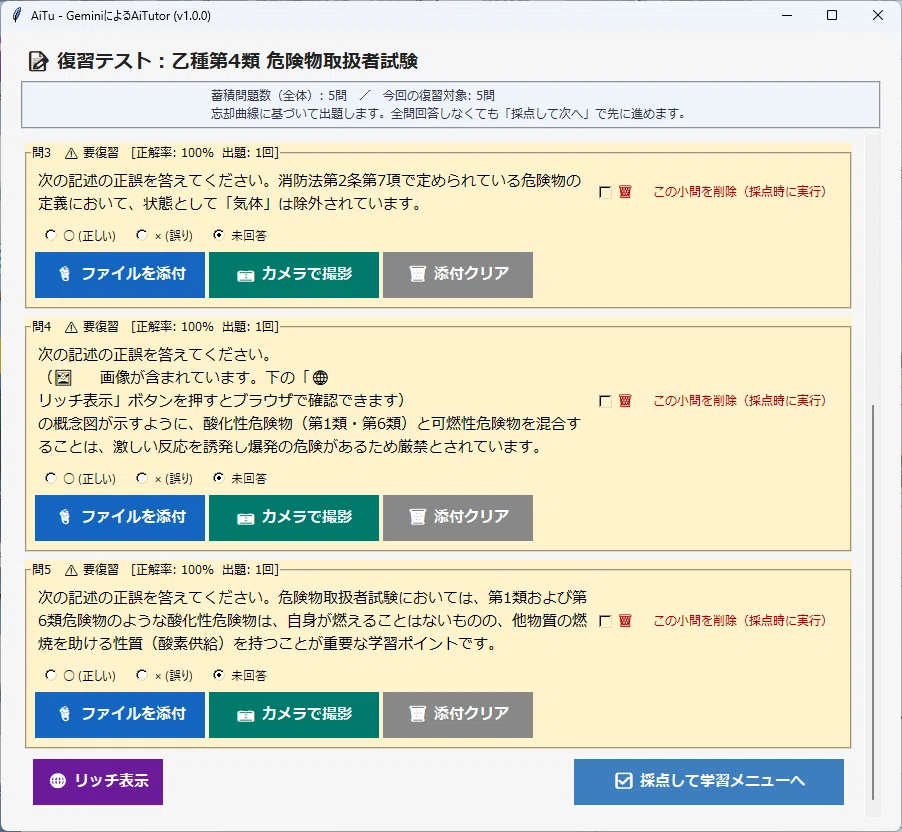Select ×(誤り) radio for 問4

point(142,478)
